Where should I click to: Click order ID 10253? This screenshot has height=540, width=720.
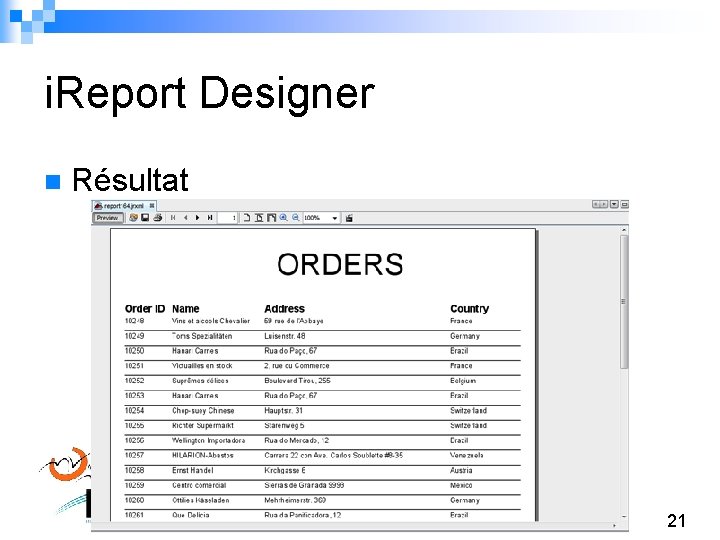click(x=134, y=396)
